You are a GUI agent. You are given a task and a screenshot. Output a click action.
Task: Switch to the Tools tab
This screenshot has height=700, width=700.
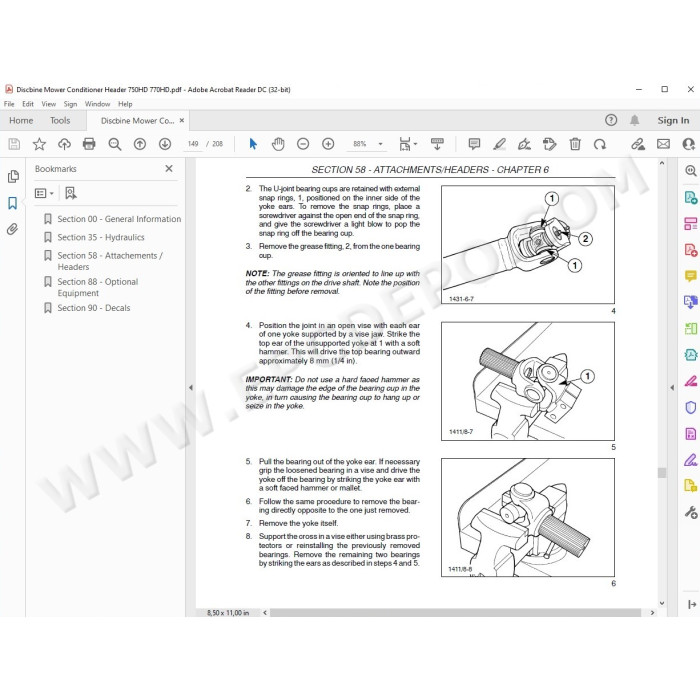(60, 121)
